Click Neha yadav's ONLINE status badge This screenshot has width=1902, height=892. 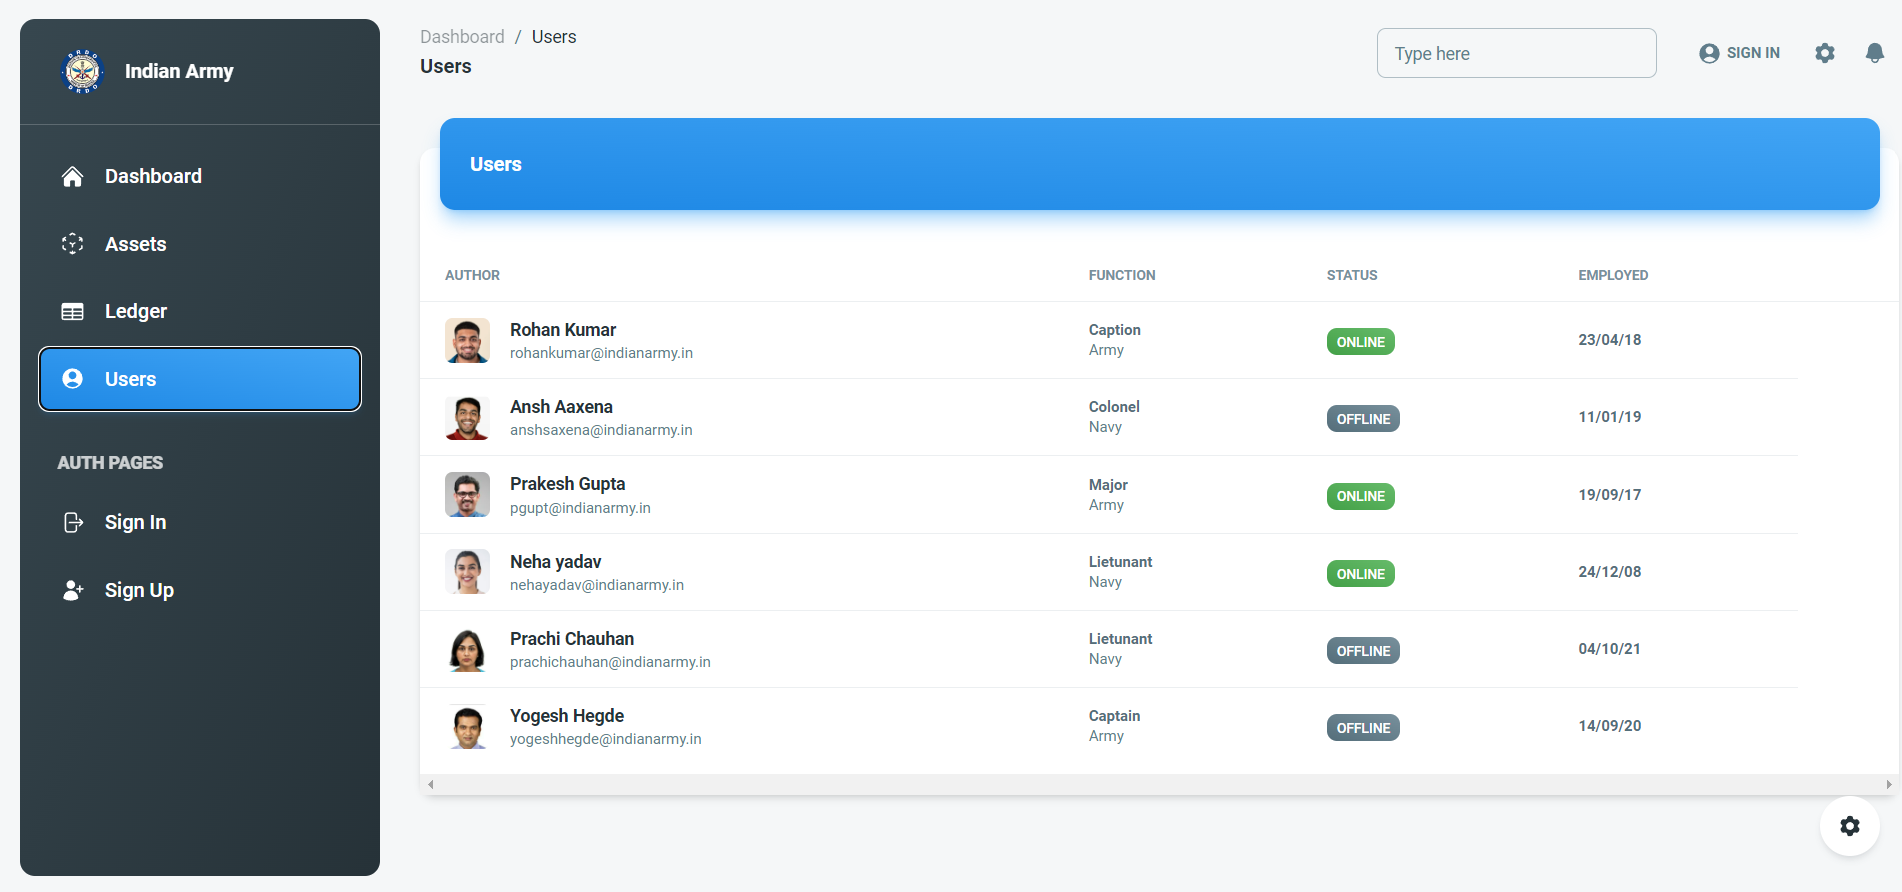tap(1361, 574)
